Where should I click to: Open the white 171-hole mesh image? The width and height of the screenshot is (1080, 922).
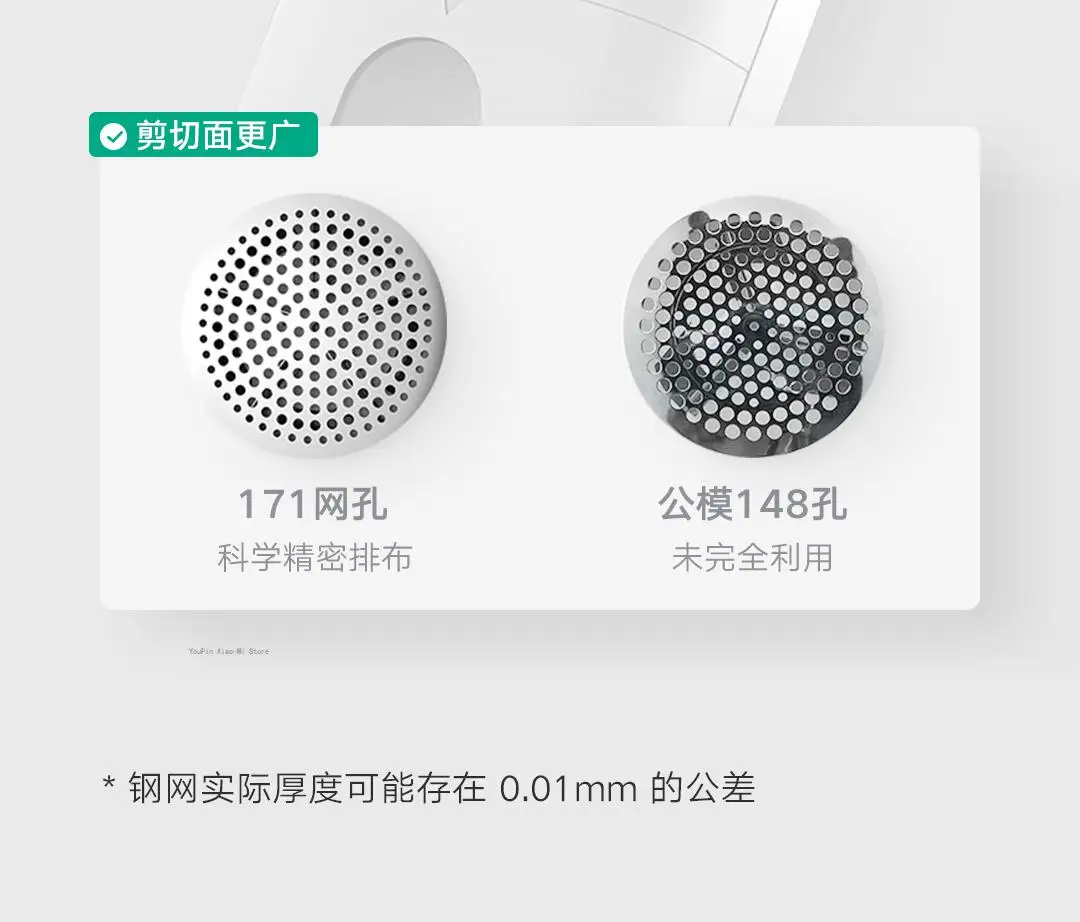[314, 326]
